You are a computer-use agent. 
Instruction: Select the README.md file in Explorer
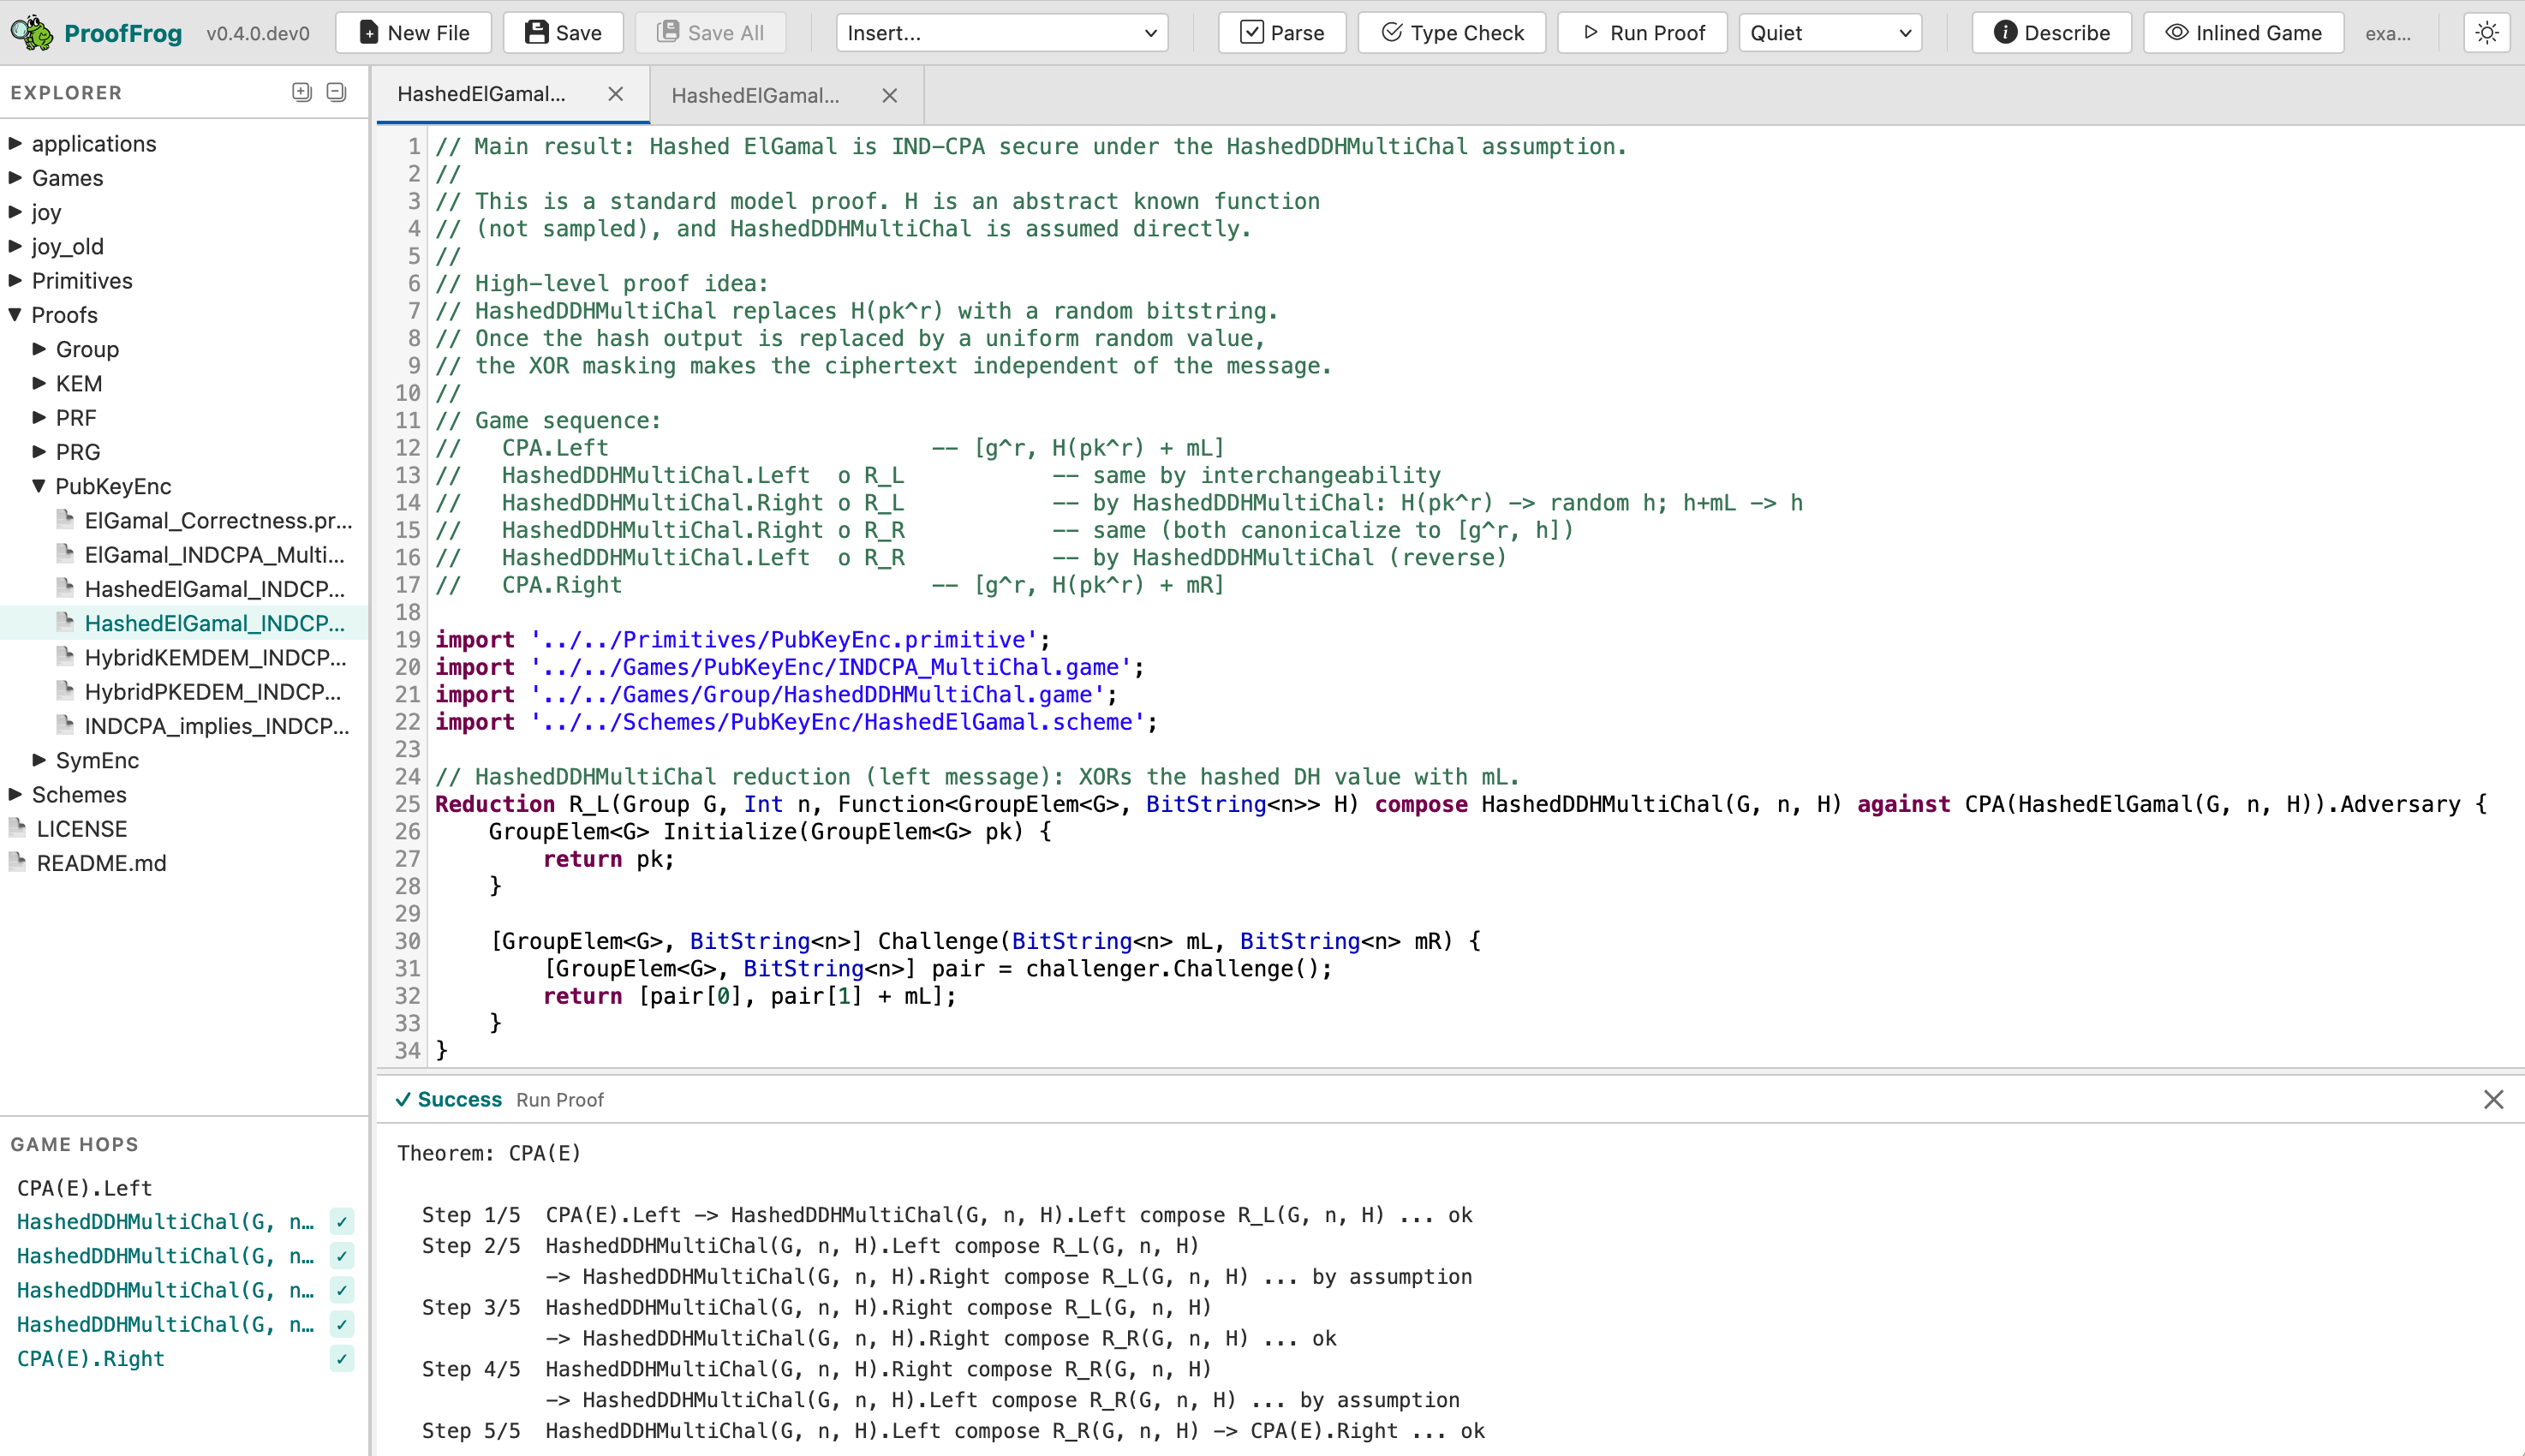tap(101, 863)
